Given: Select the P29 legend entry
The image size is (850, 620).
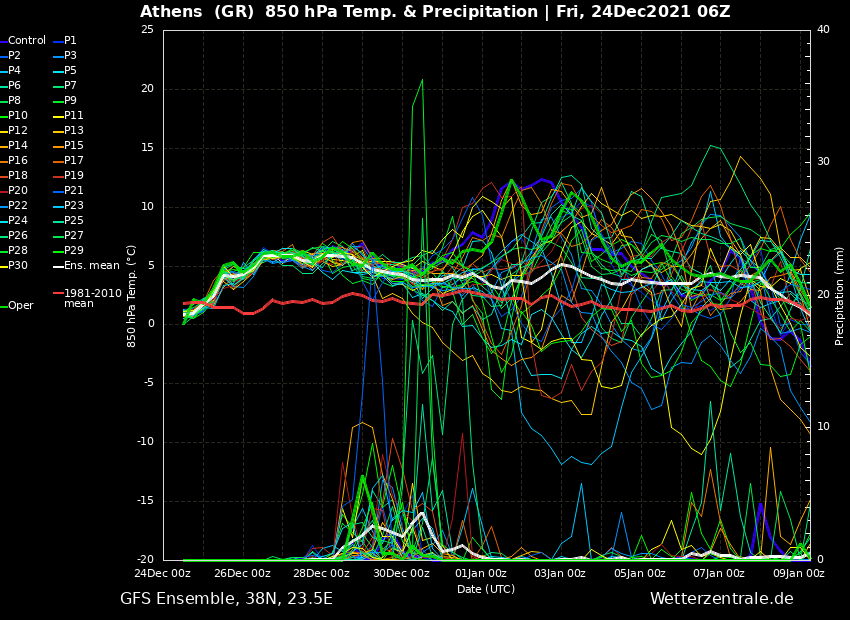Looking at the screenshot, I should [74, 251].
